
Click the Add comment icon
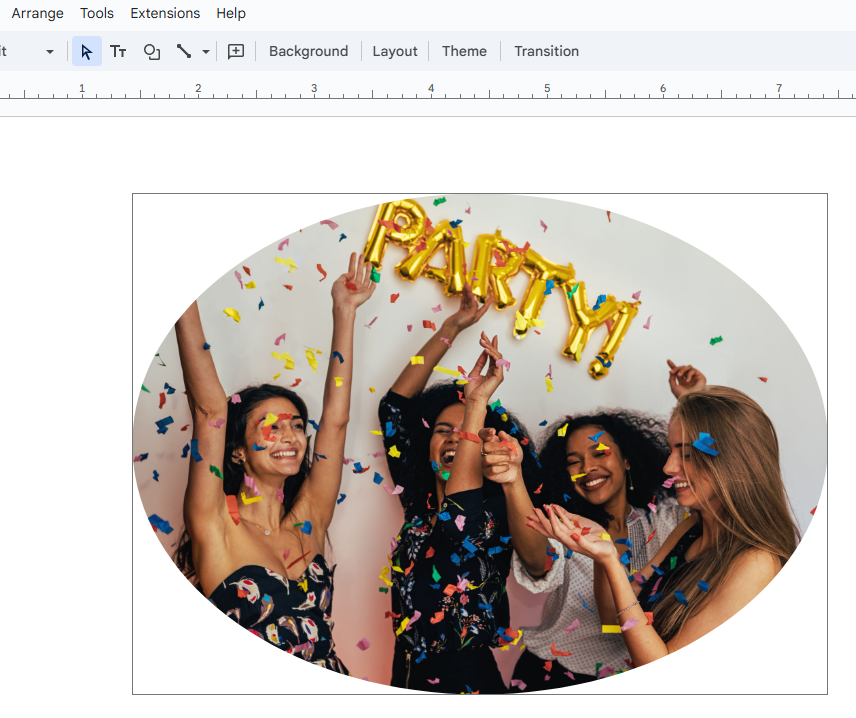236,52
